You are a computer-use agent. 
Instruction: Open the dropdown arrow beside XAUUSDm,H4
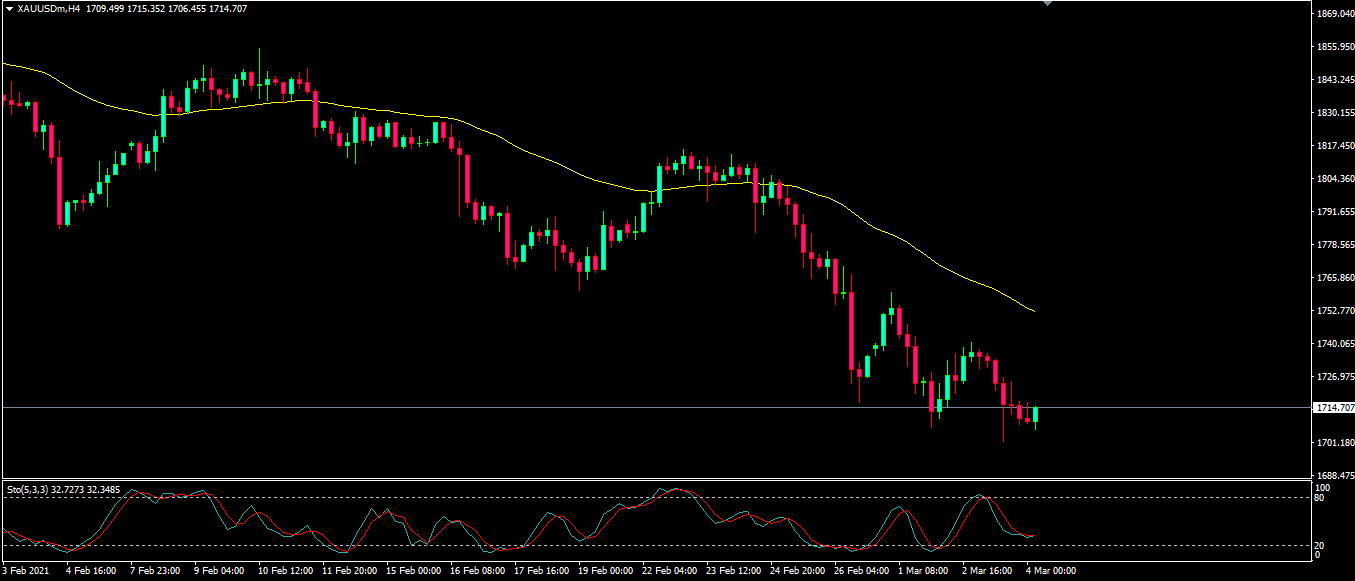pos(9,9)
